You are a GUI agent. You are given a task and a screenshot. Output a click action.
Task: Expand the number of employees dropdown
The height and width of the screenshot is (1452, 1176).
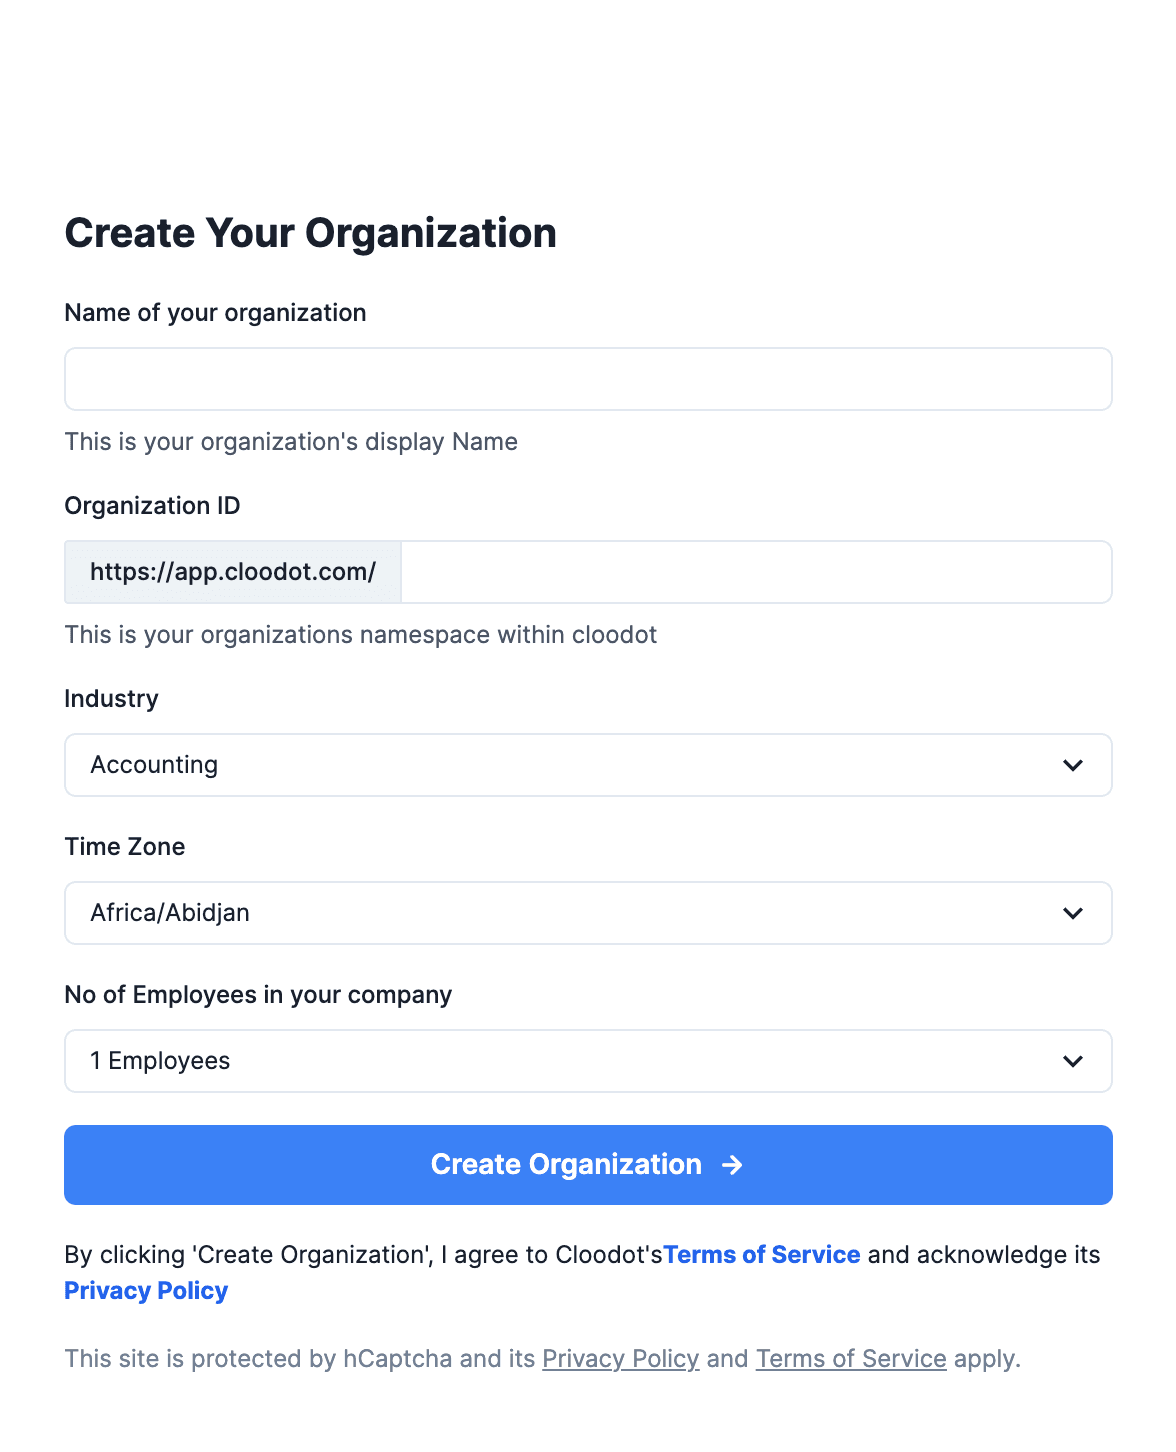[x=588, y=1061]
